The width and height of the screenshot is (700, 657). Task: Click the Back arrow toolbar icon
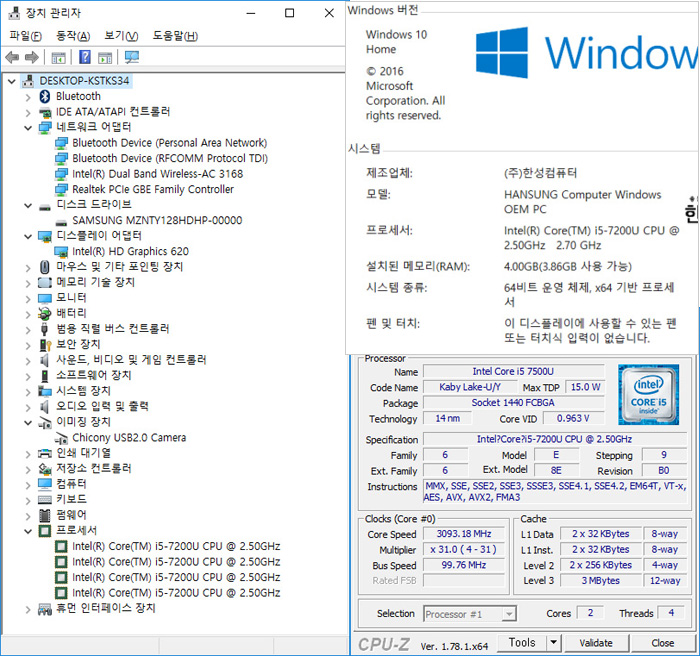point(12,57)
